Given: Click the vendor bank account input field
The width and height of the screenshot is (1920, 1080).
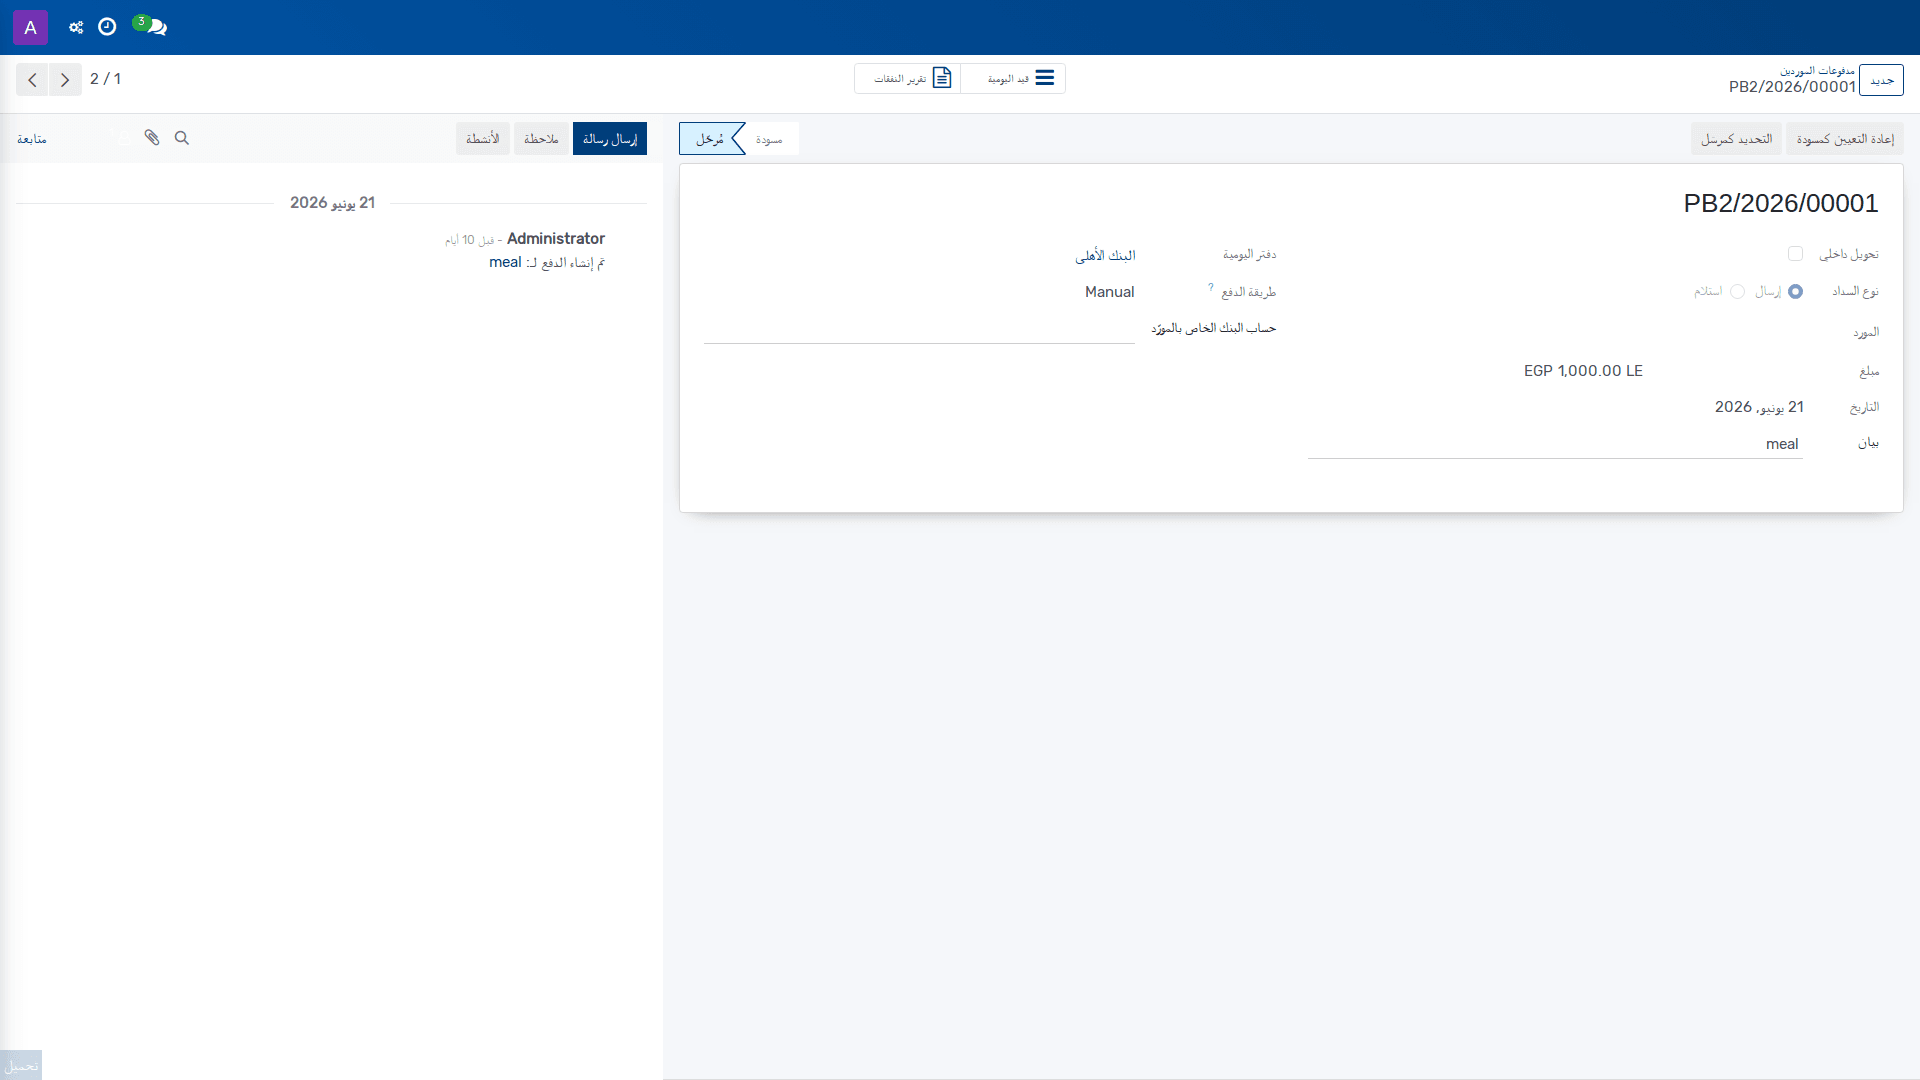Looking at the screenshot, I should 919,329.
